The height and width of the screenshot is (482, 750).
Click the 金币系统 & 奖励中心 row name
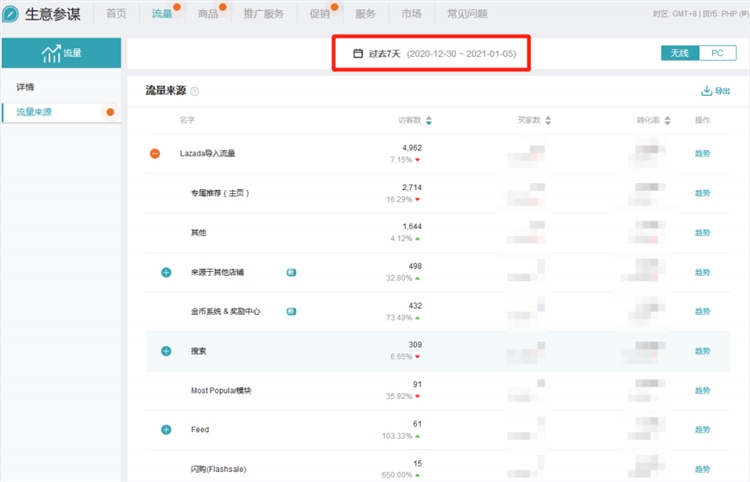[225, 311]
